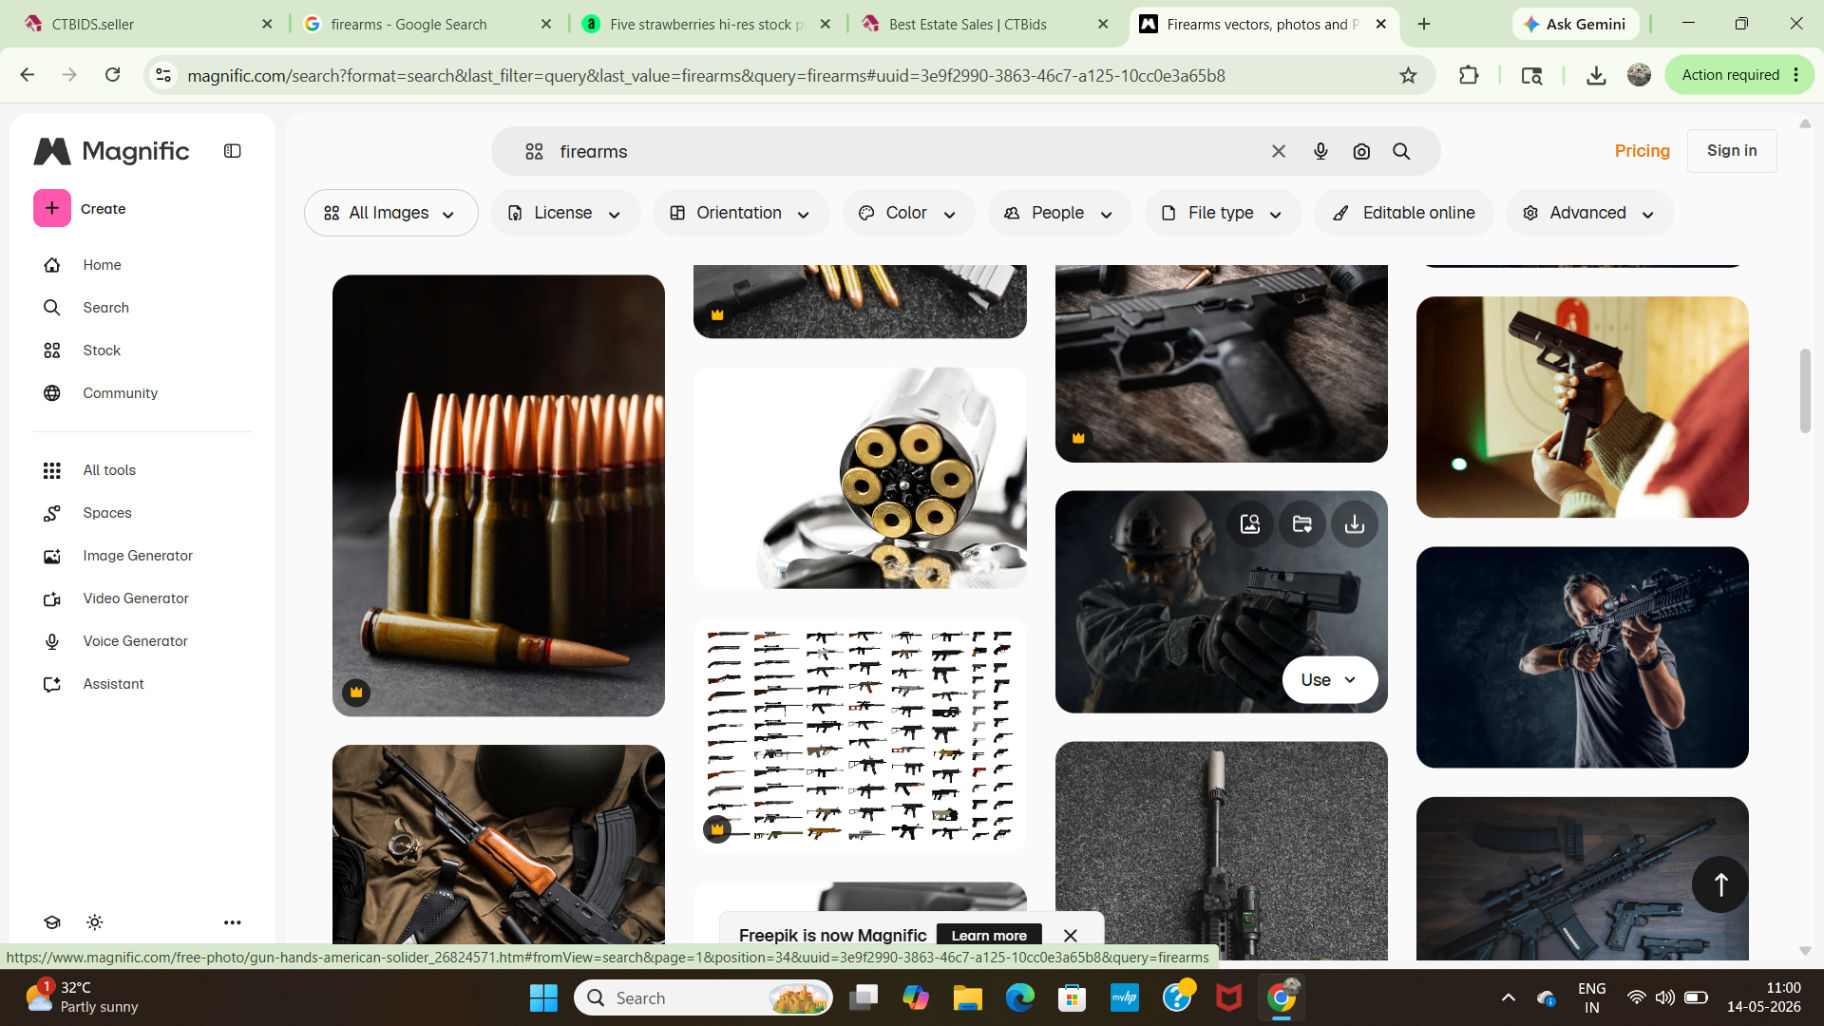Image resolution: width=1824 pixels, height=1026 pixels.
Task: Toggle the light/dark theme sun icon
Action: (x=95, y=922)
